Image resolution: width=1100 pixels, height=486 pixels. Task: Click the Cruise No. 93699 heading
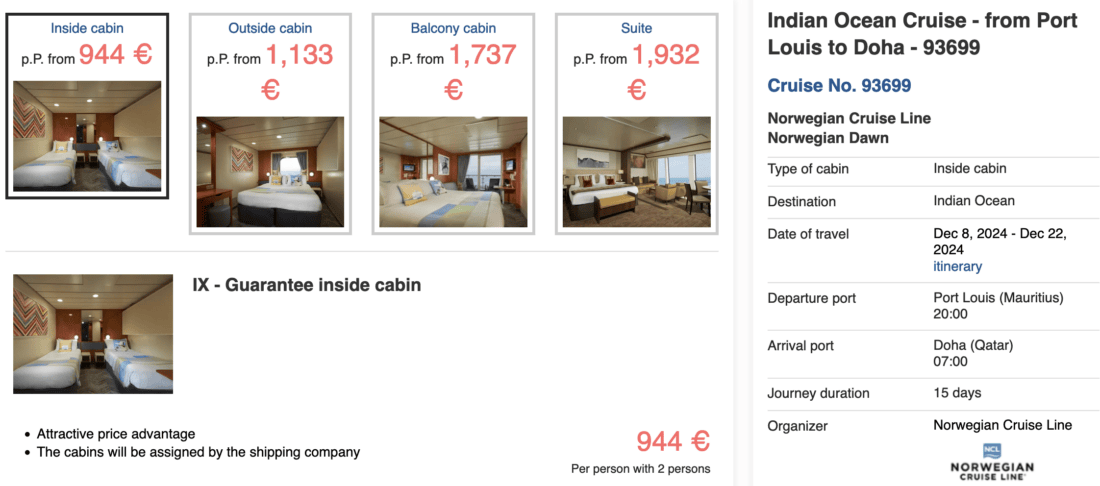(x=839, y=86)
